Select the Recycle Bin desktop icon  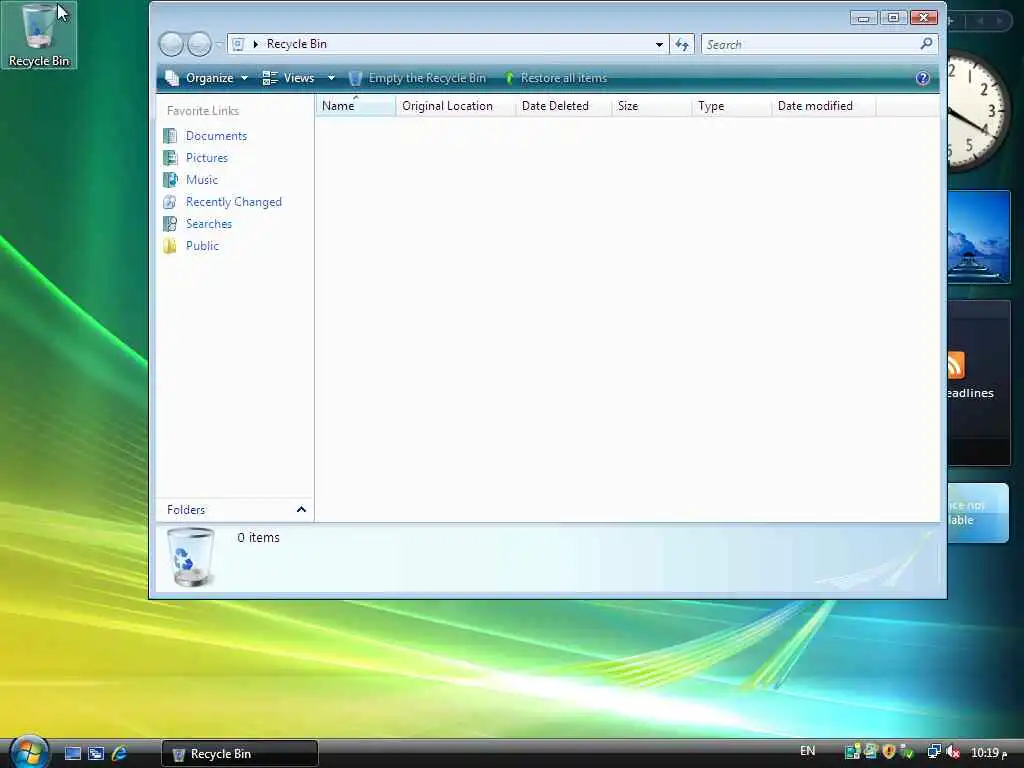click(x=39, y=35)
